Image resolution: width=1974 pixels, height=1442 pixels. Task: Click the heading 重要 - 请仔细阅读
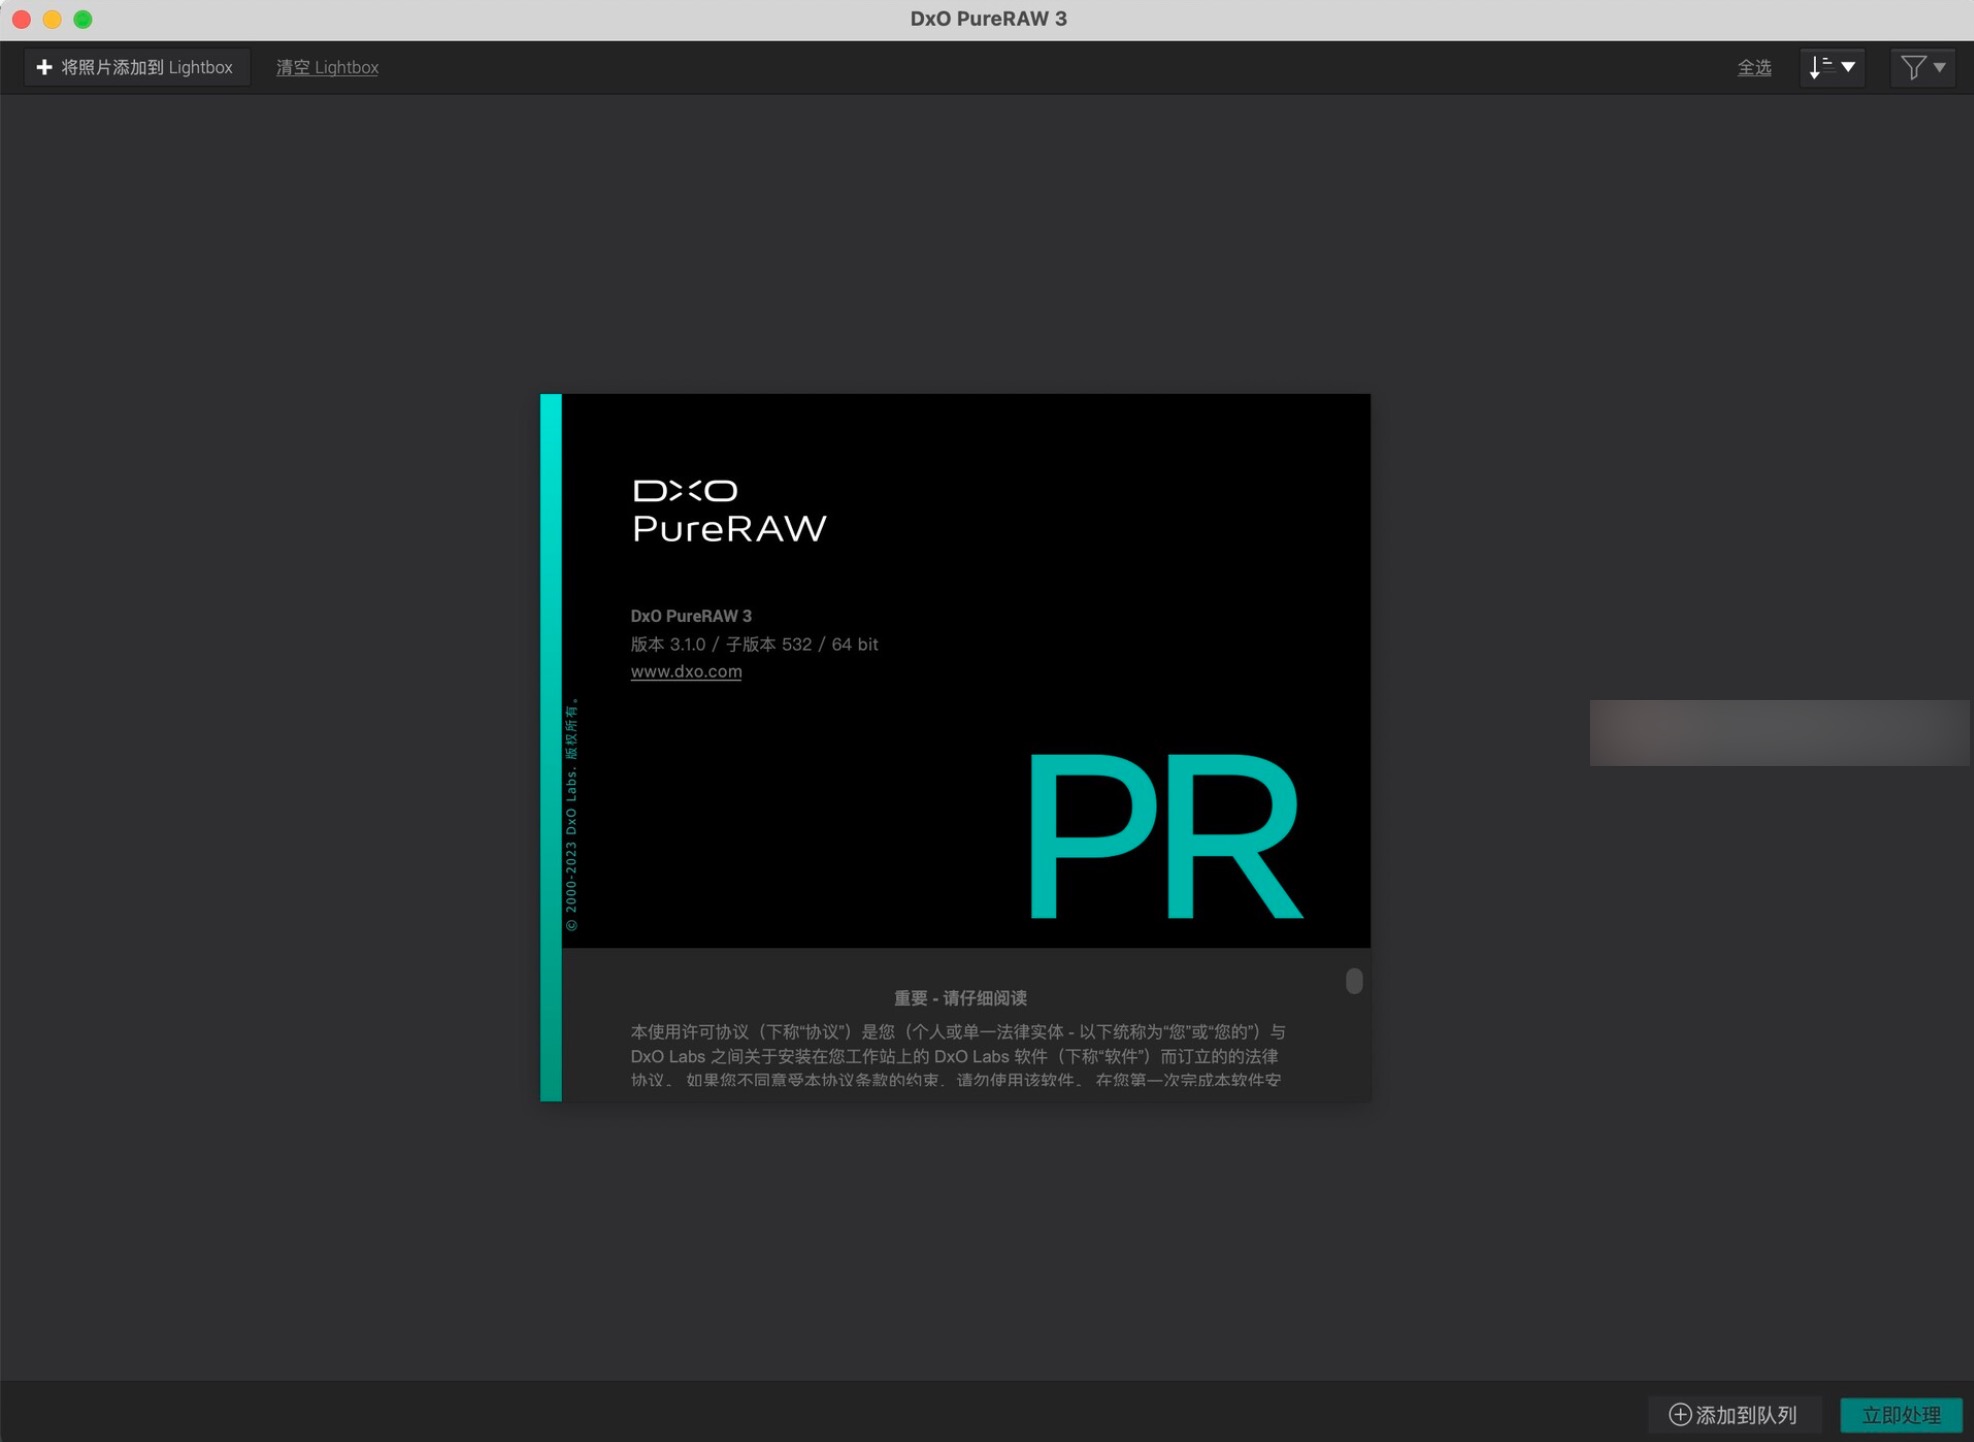coord(960,998)
